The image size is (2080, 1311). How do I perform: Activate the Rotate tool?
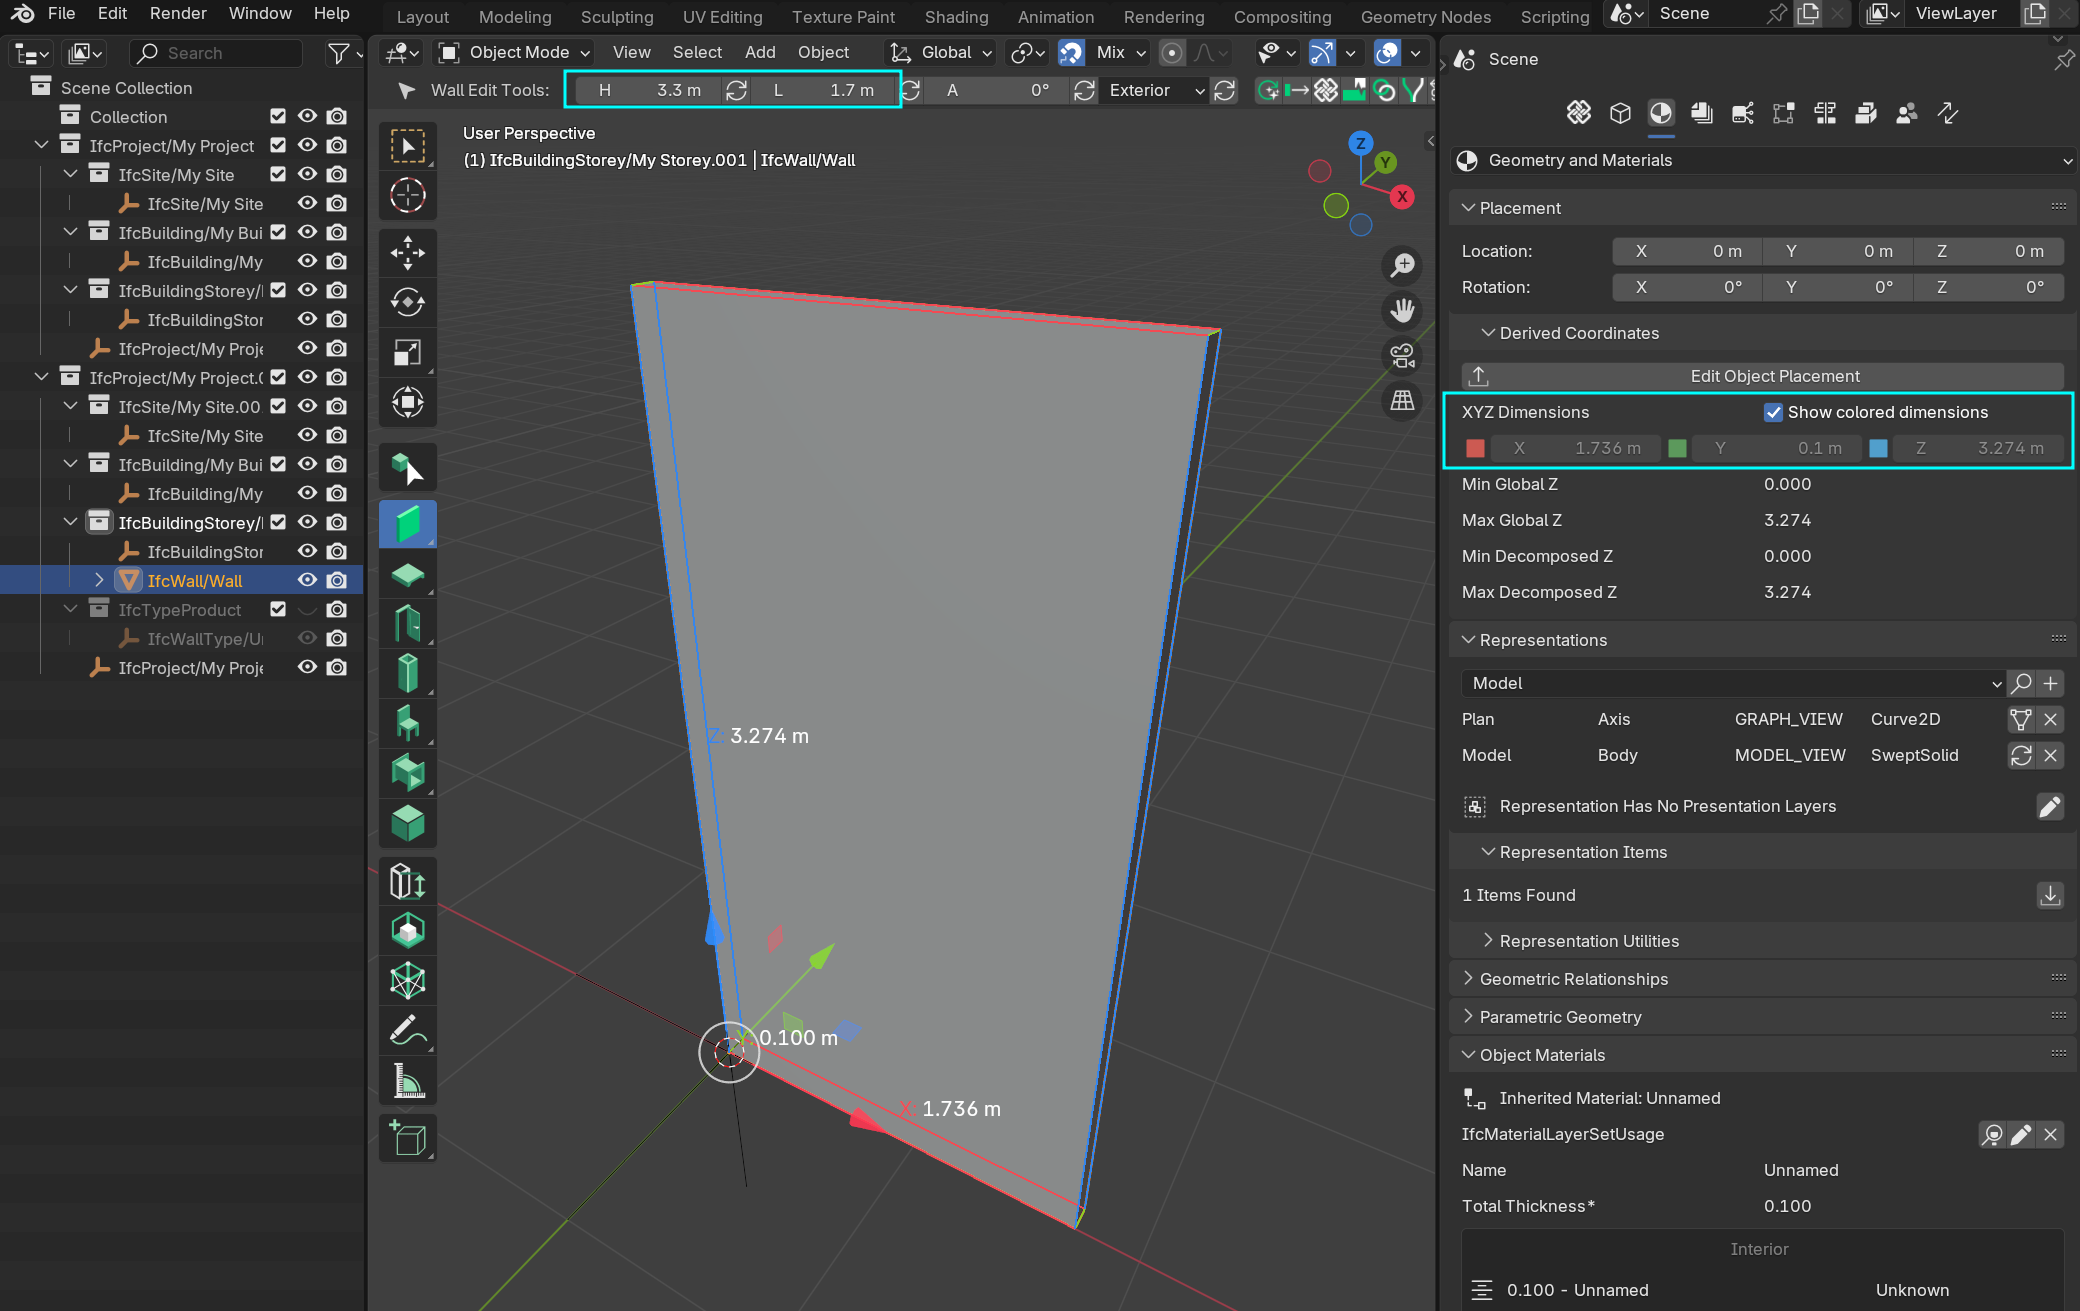coord(408,302)
